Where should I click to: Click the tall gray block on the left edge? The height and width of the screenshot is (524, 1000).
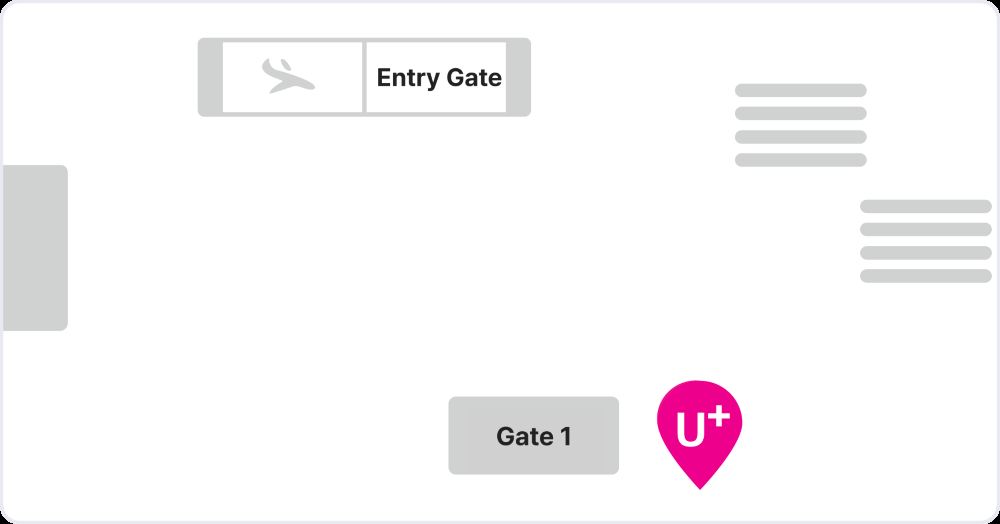click(x=35, y=247)
